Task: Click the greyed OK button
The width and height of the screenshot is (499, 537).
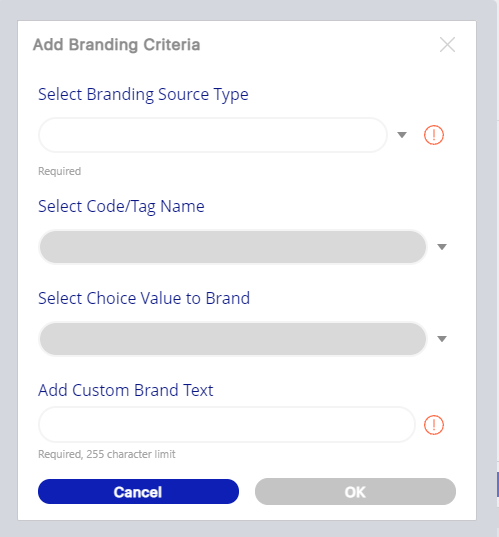Action: (355, 492)
